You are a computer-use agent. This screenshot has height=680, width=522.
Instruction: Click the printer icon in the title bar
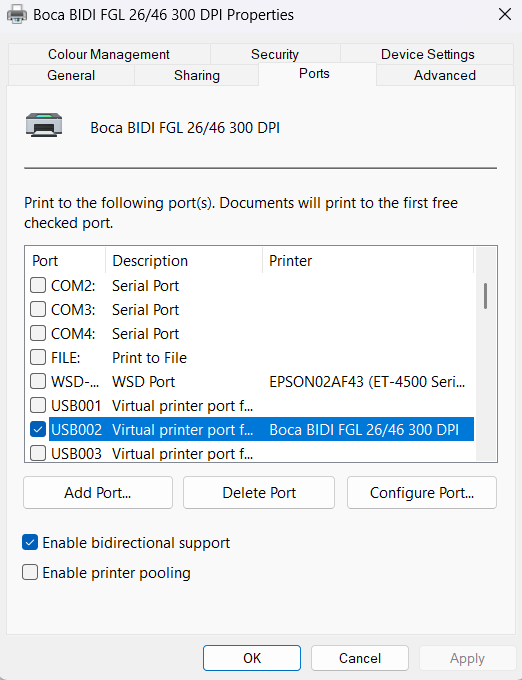coord(17,15)
